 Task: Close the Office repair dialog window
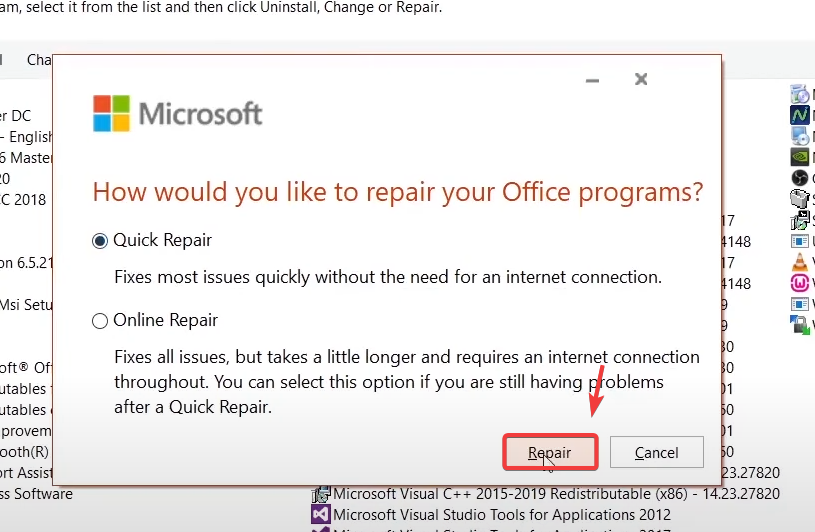pos(641,80)
